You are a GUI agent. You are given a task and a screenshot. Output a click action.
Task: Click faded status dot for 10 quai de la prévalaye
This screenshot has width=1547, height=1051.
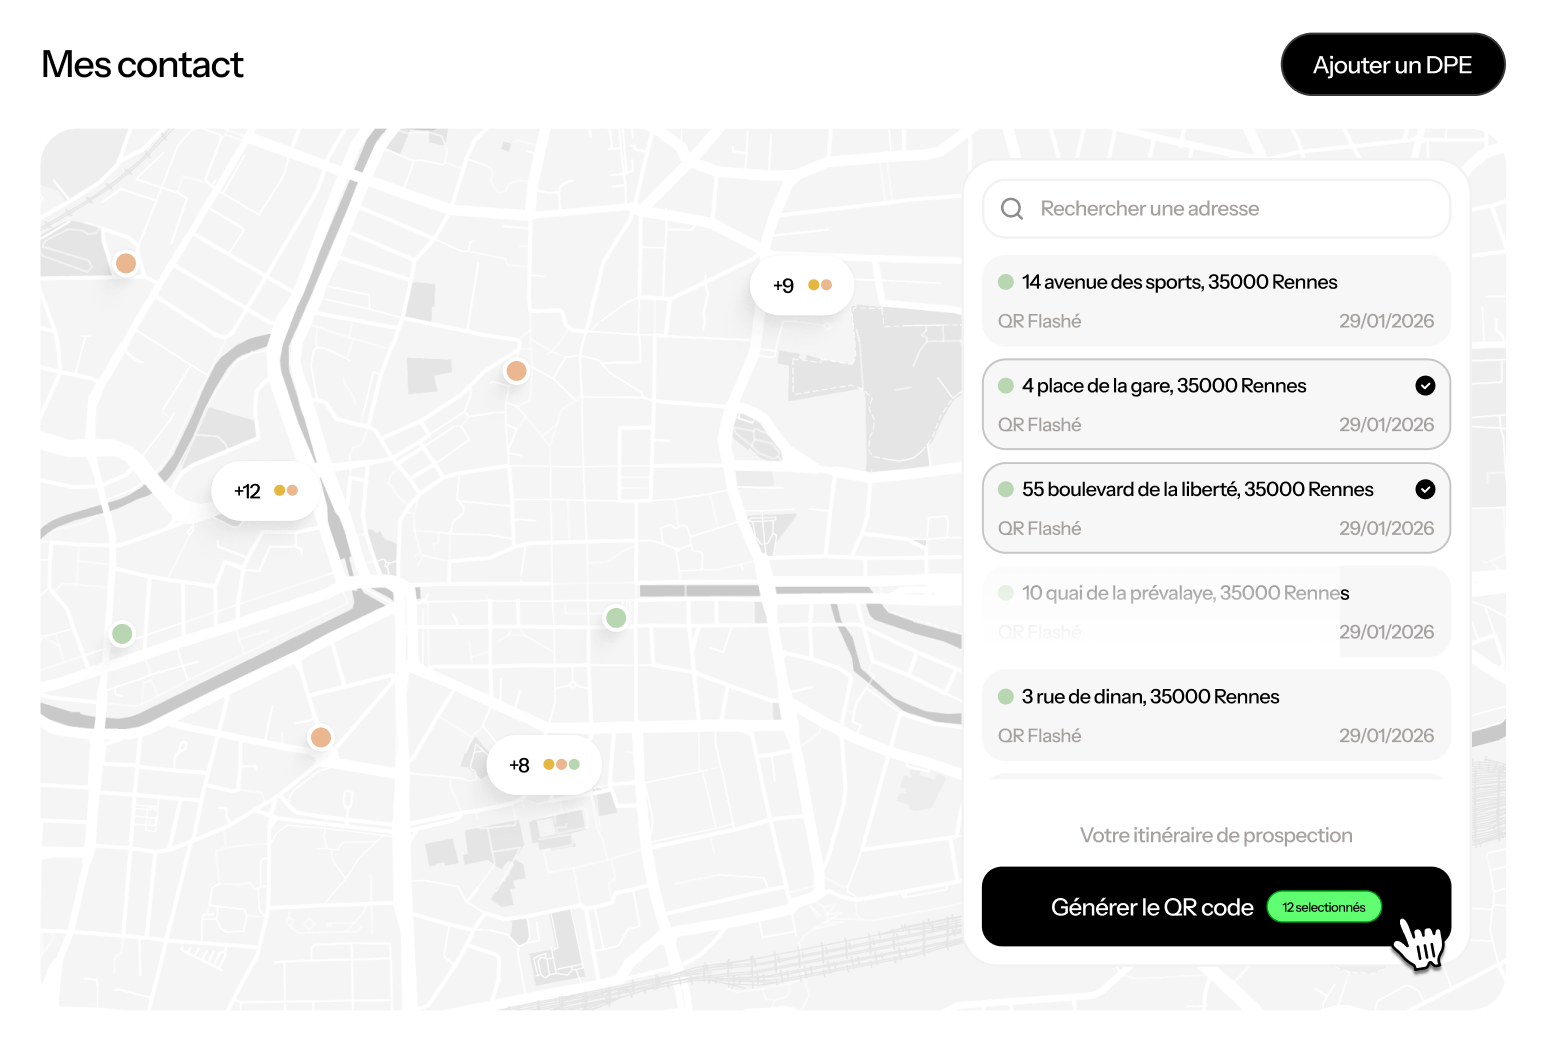(1006, 593)
